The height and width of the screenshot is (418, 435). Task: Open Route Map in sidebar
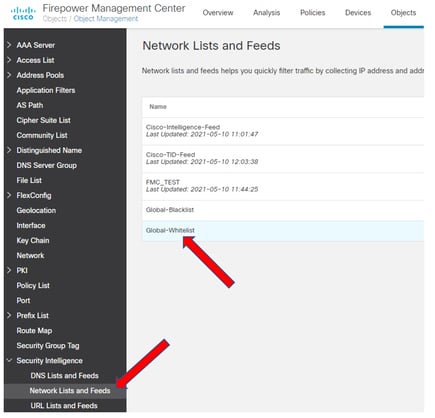coord(34,331)
